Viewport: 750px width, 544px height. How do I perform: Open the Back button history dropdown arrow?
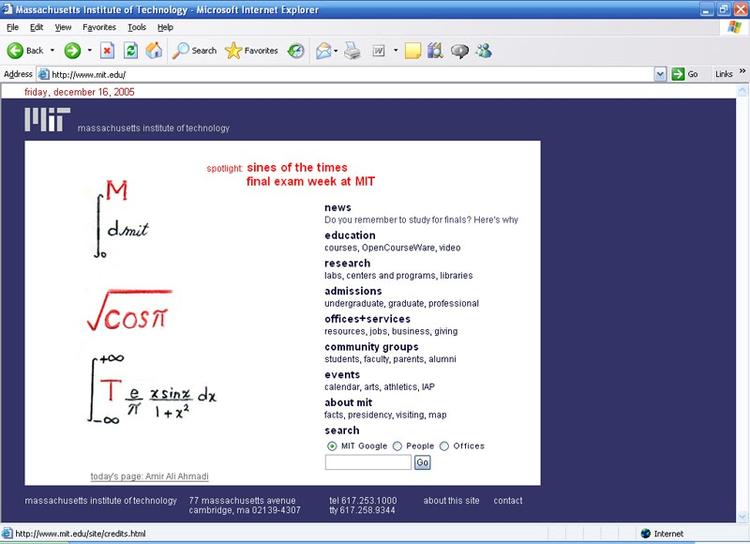52,51
